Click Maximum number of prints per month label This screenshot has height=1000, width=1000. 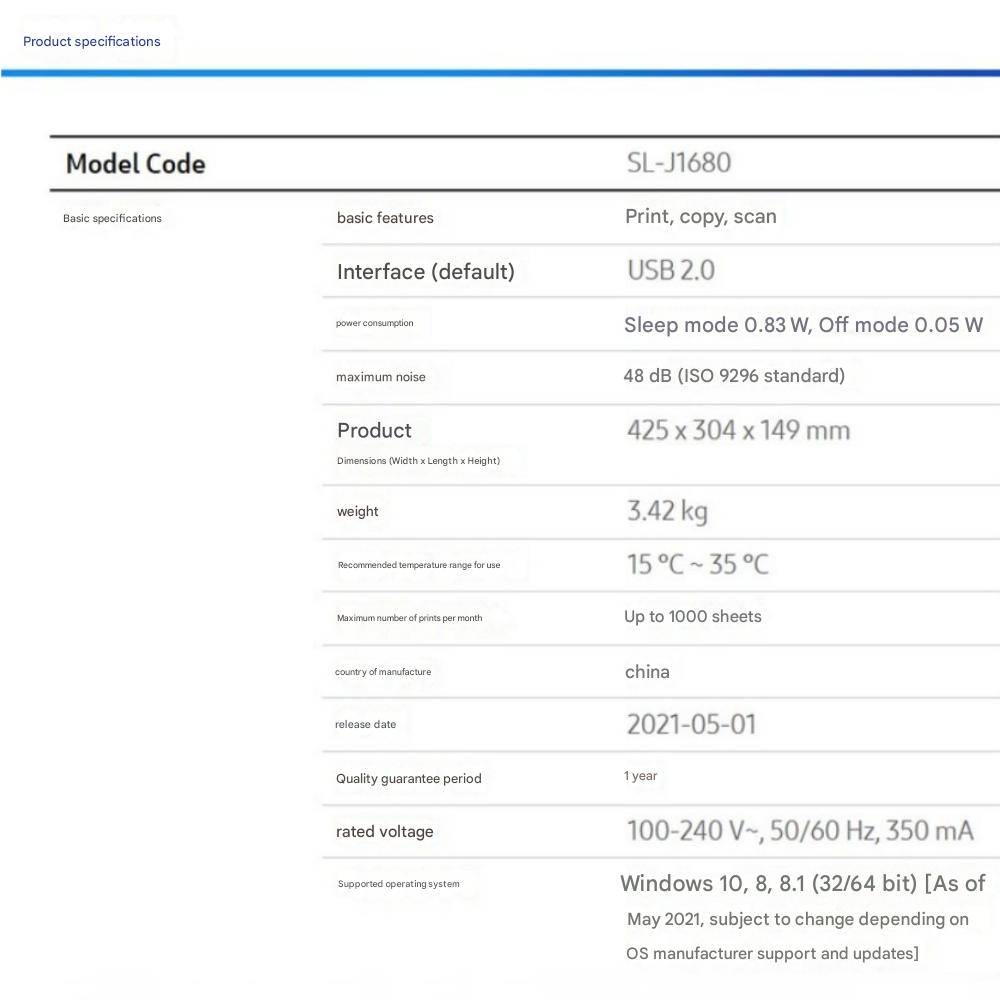click(409, 618)
